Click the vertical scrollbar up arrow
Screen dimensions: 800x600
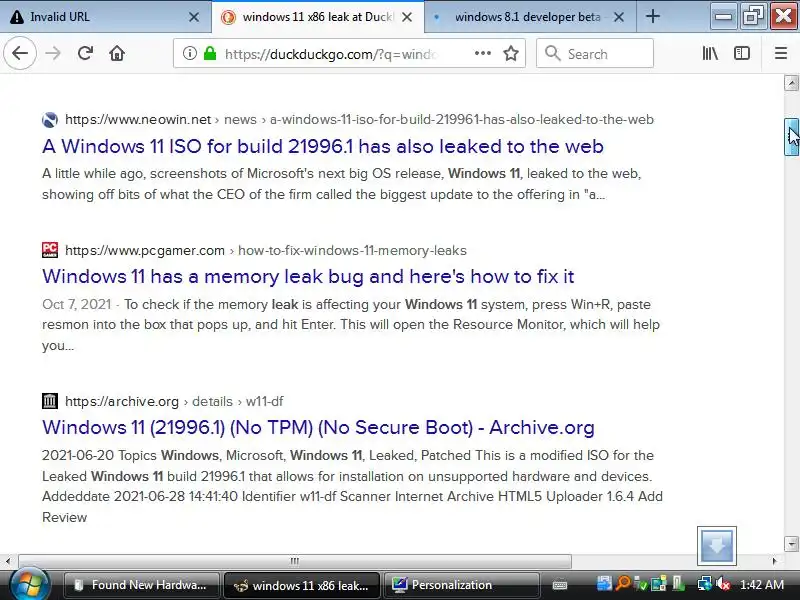click(x=791, y=83)
